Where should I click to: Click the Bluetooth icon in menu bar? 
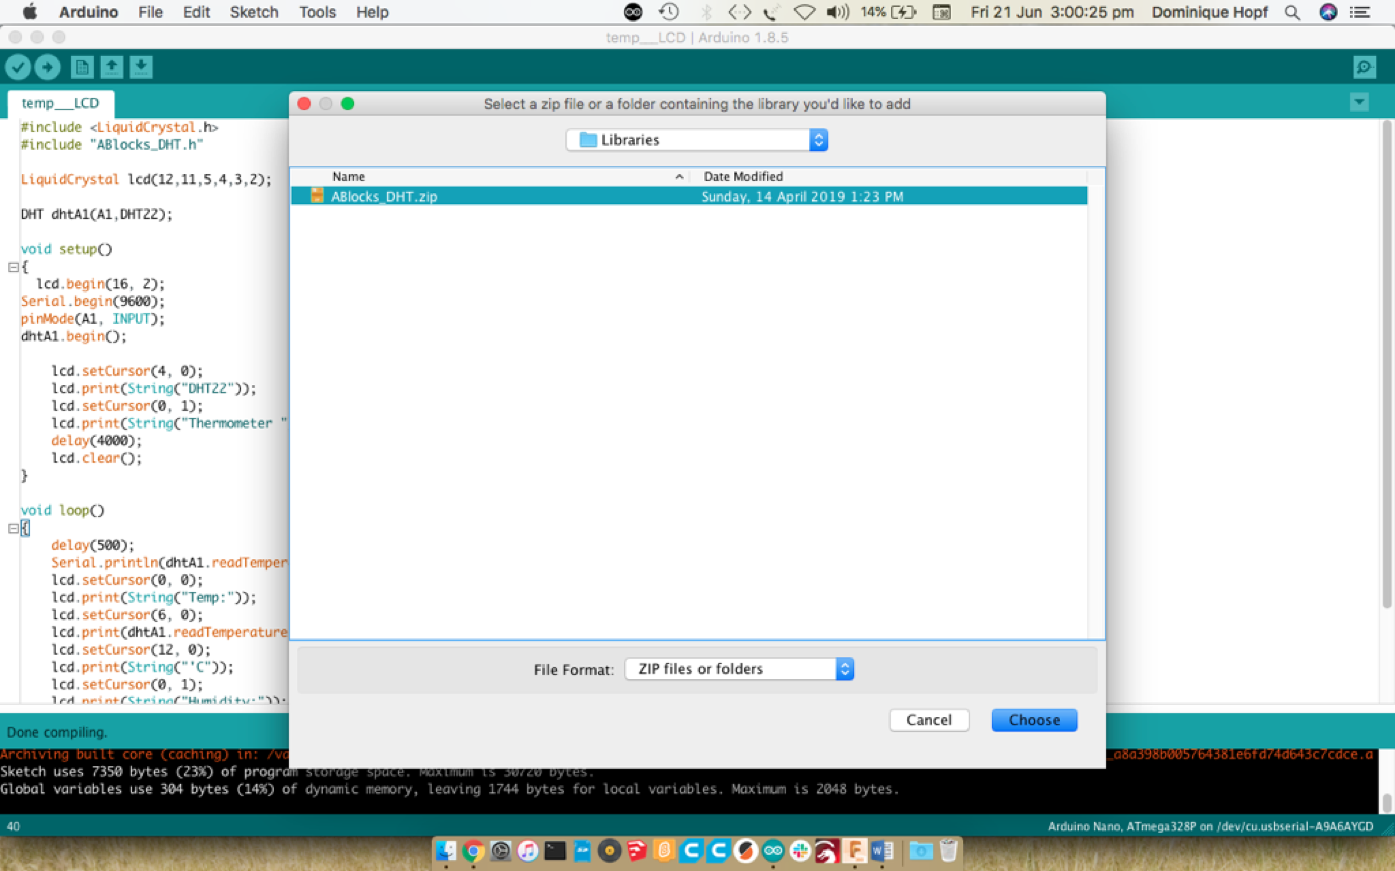pyautogui.click(x=706, y=12)
